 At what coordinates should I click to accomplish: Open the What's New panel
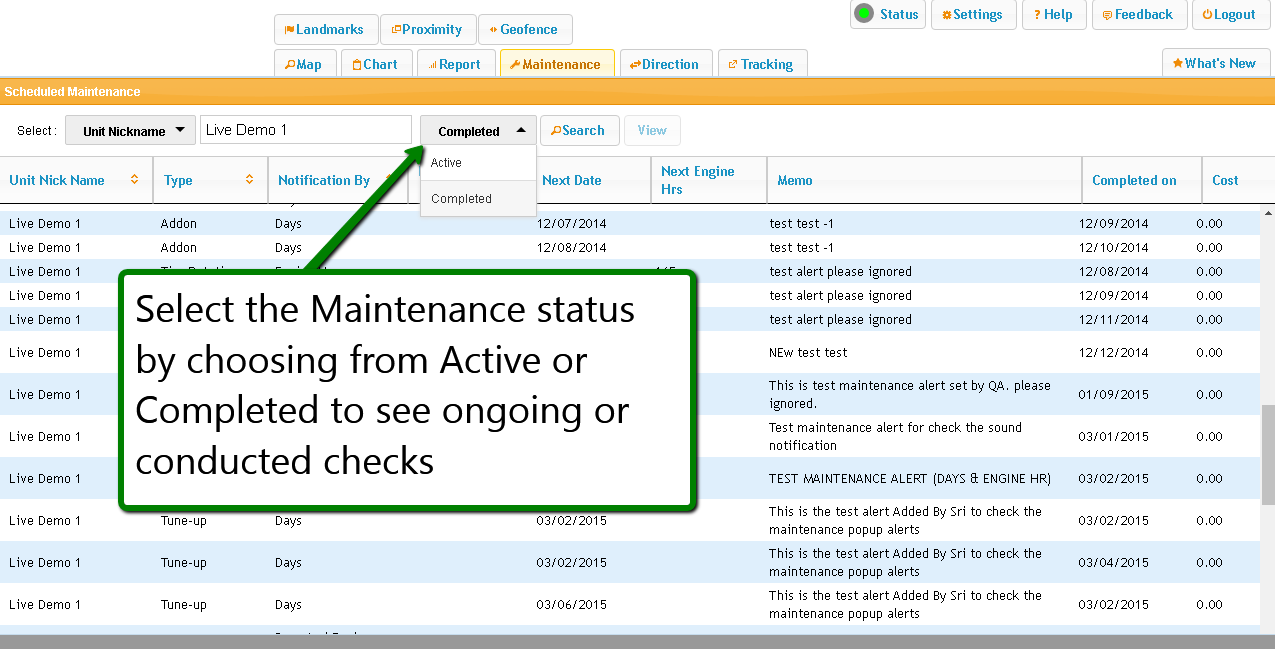point(1214,63)
